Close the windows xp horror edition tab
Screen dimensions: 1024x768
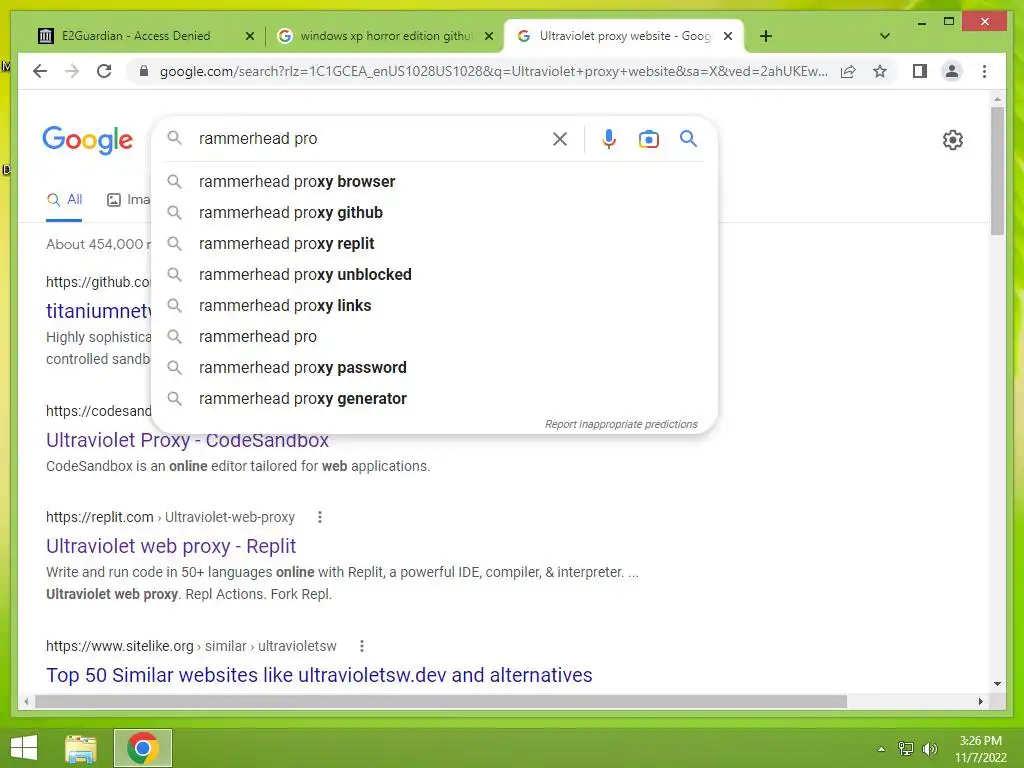[x=488, y=37]
